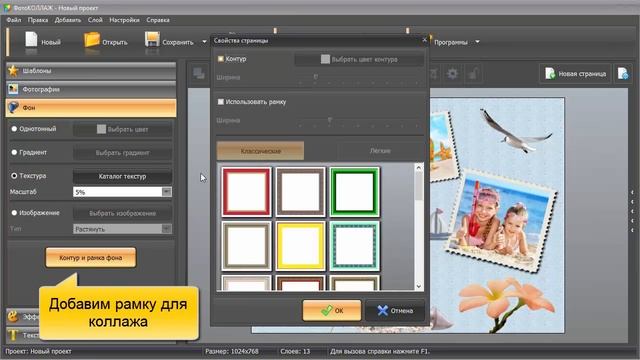Viewport: 640px width, 360px height.
Task: Select the red frame thumbnail
Action: (x=246, y=192)
